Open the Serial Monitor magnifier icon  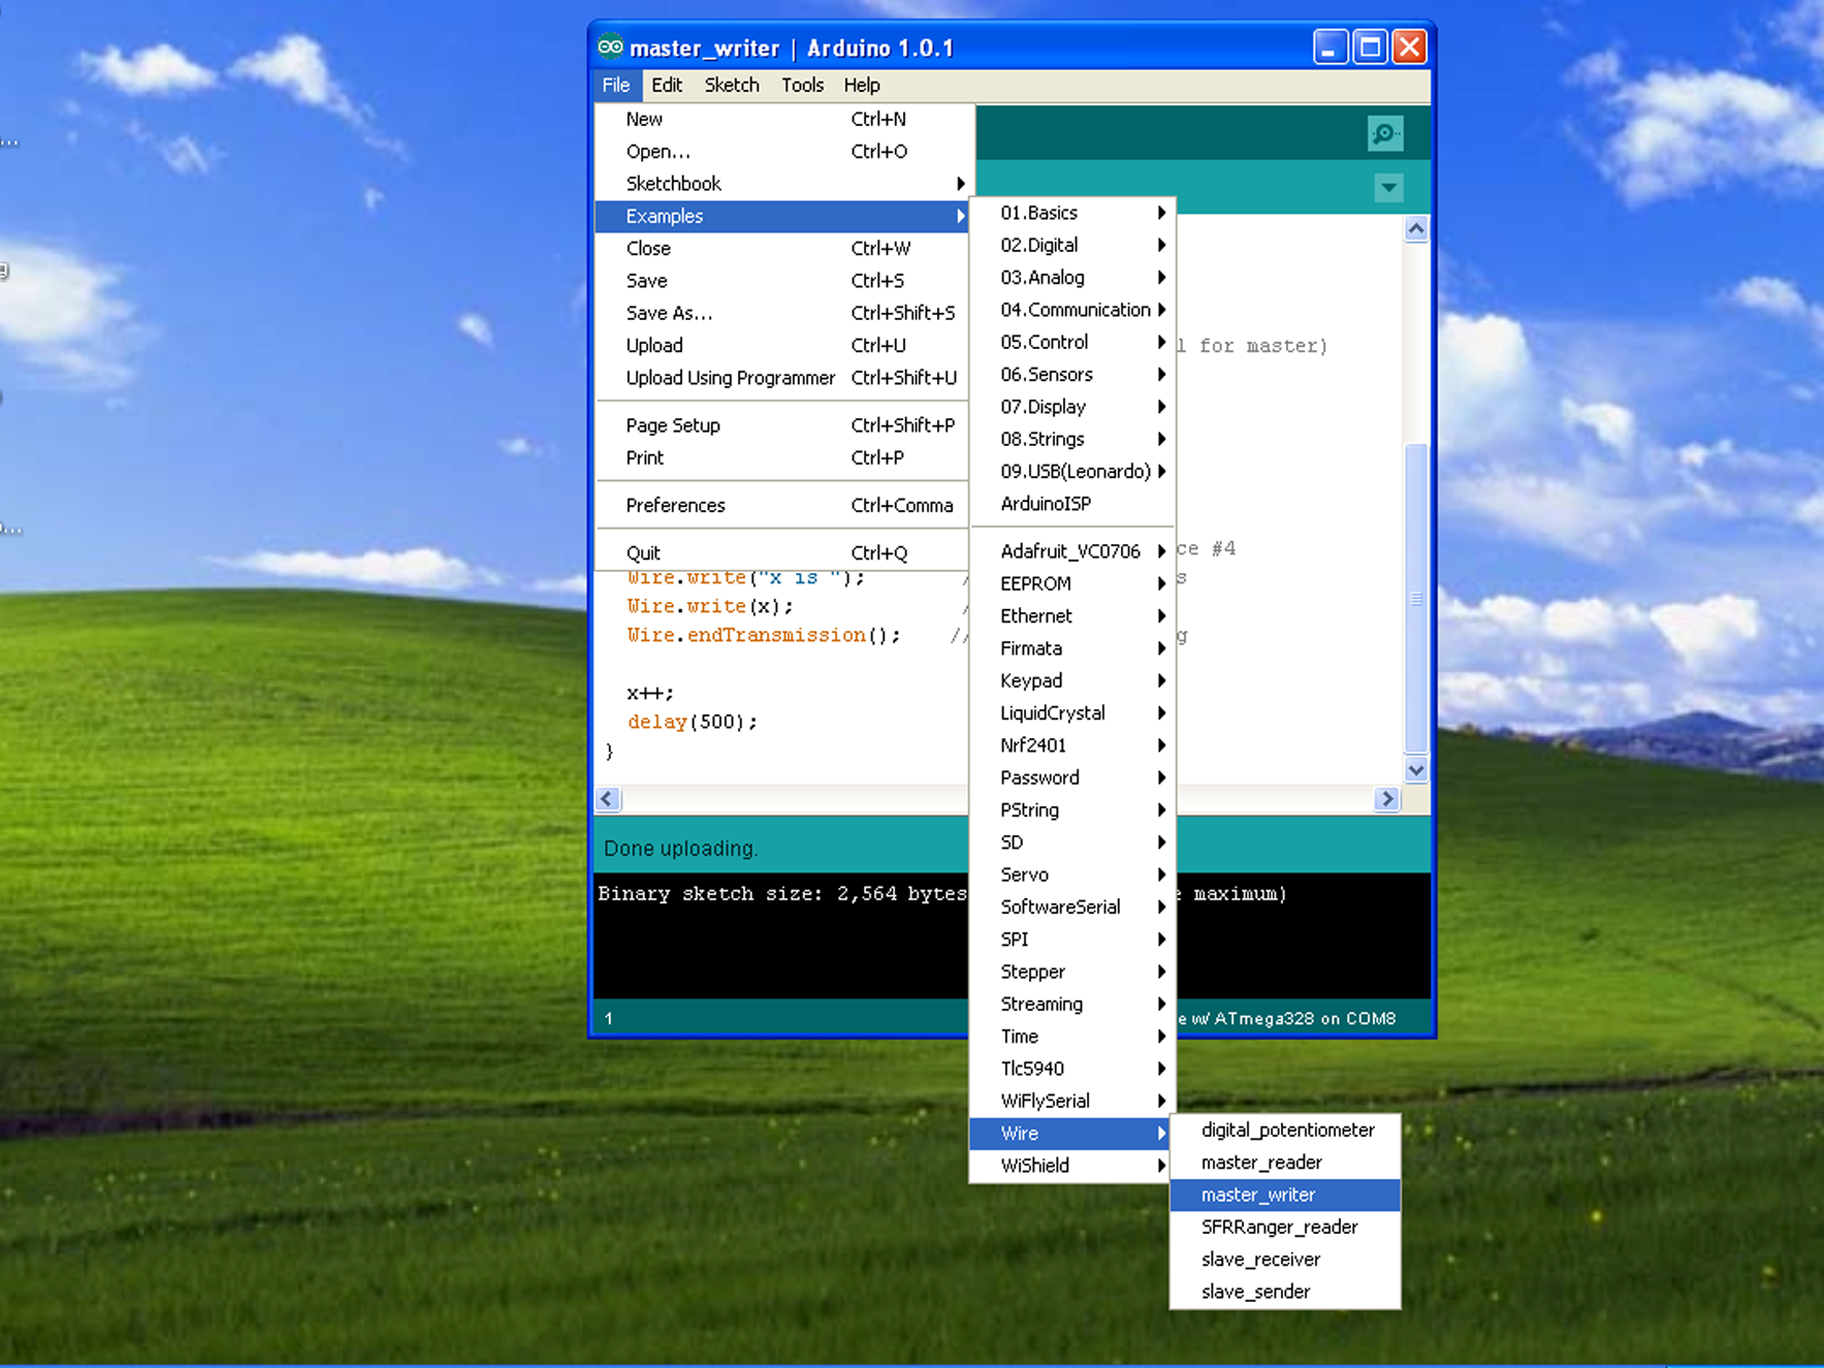1385,133
